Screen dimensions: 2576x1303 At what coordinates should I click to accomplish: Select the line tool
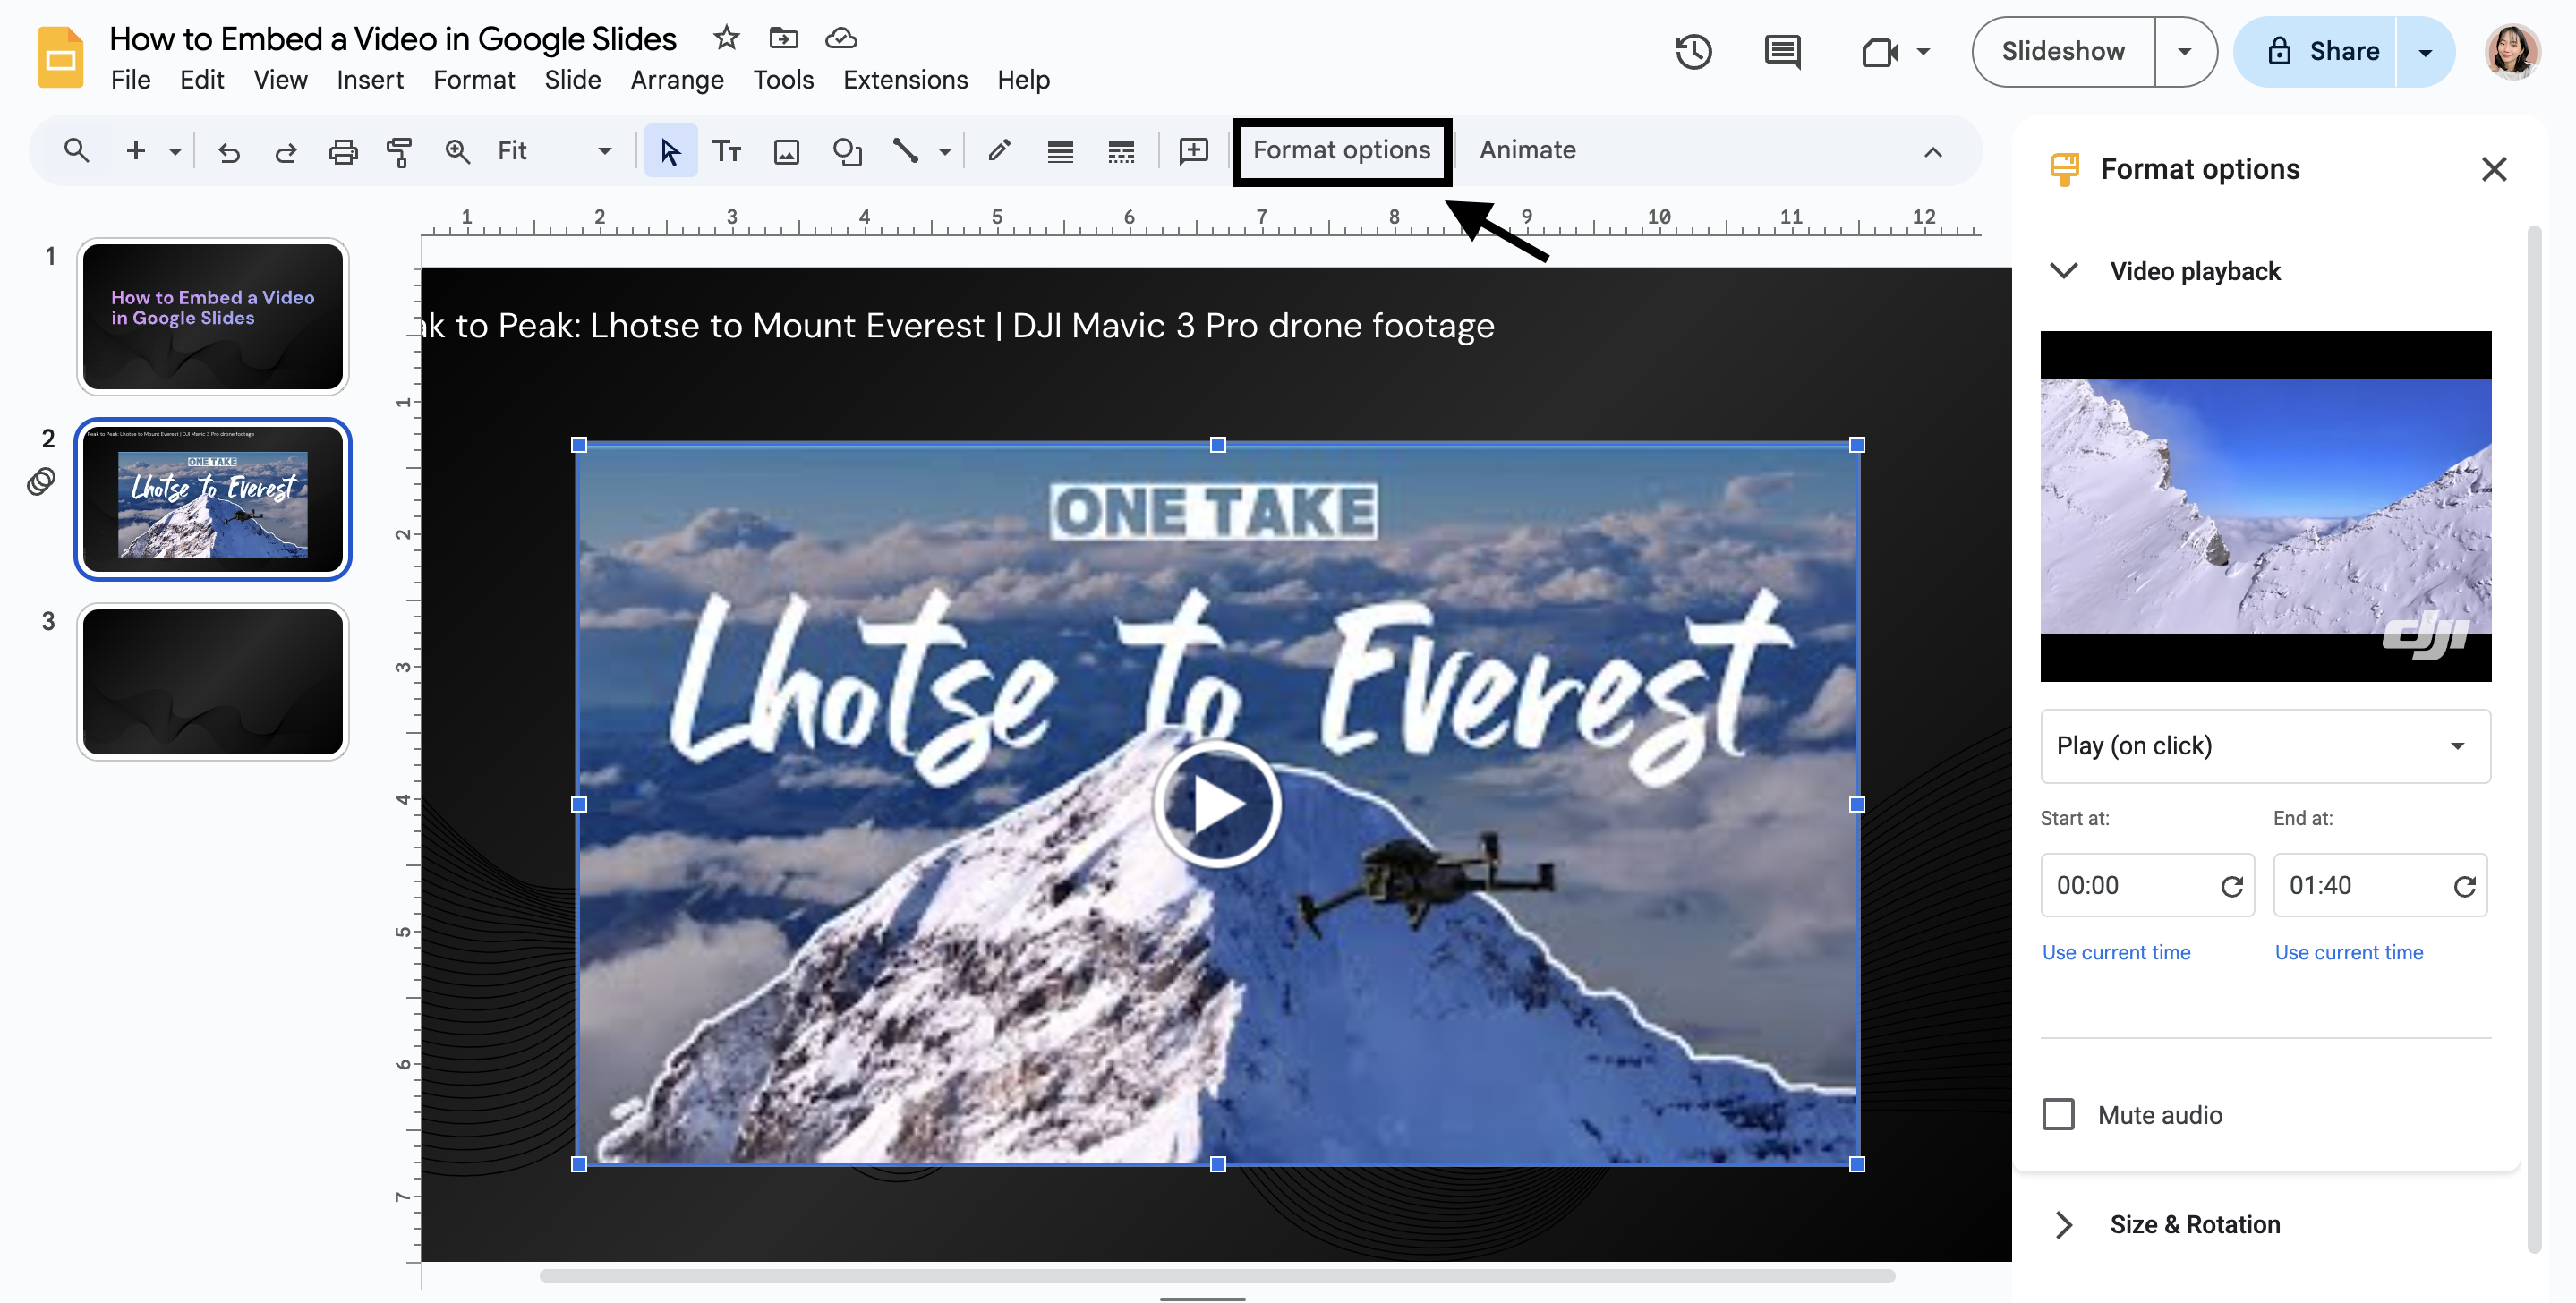pyautogui.click(x=906, y=151)
